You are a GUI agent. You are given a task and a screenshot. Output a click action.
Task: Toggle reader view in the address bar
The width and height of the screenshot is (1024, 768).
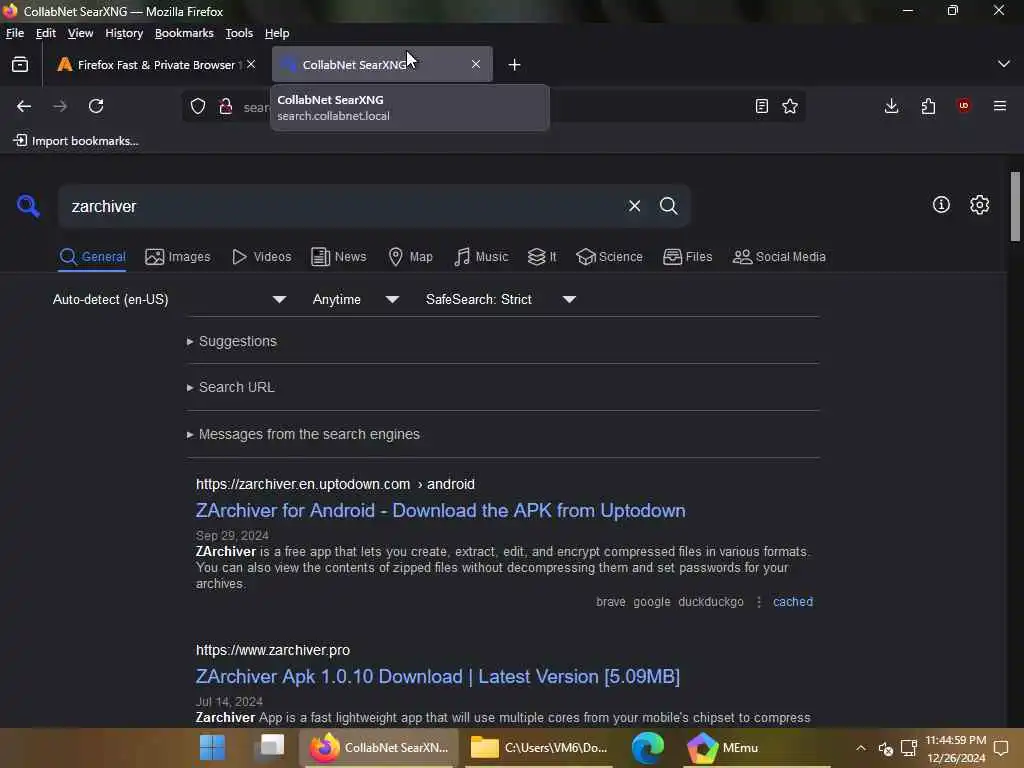click(761, 106)
